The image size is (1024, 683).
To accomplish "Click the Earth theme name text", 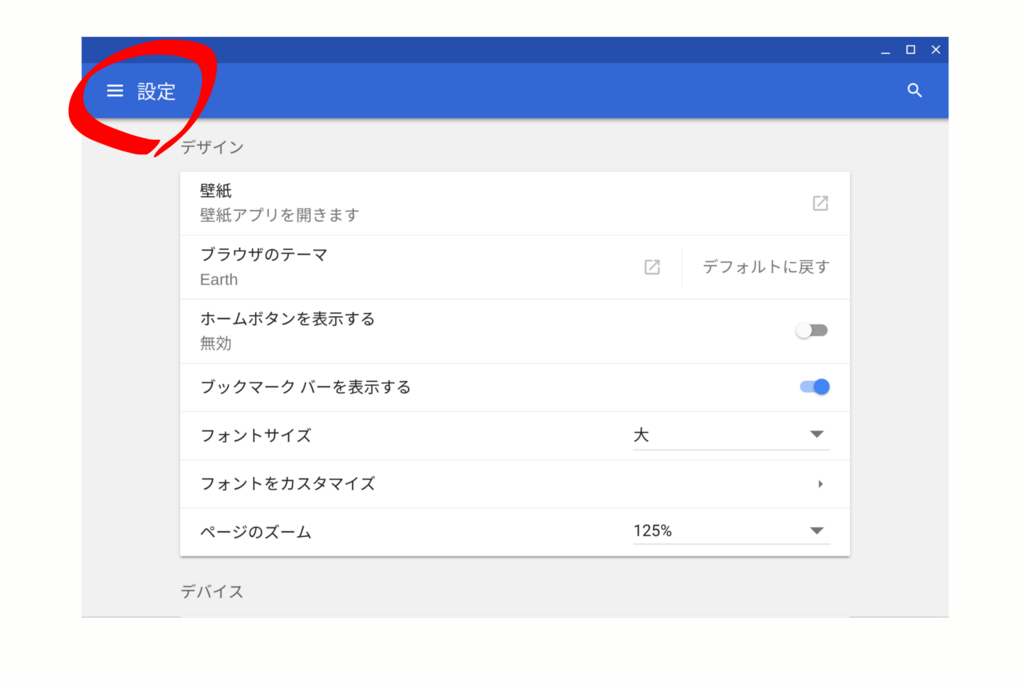I will (x=219, y=279).
